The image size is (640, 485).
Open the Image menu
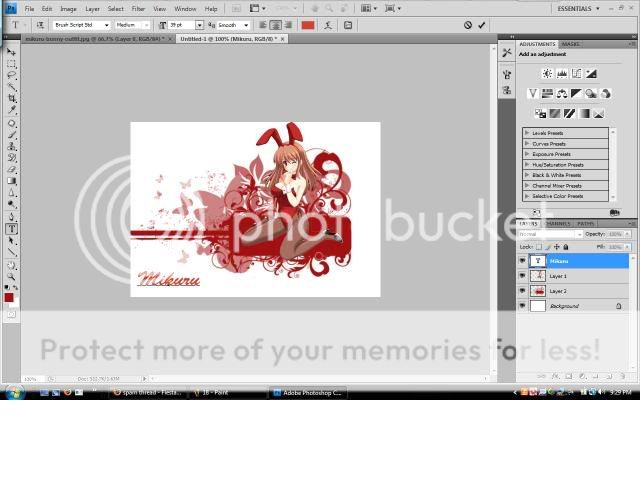[68, 9]
